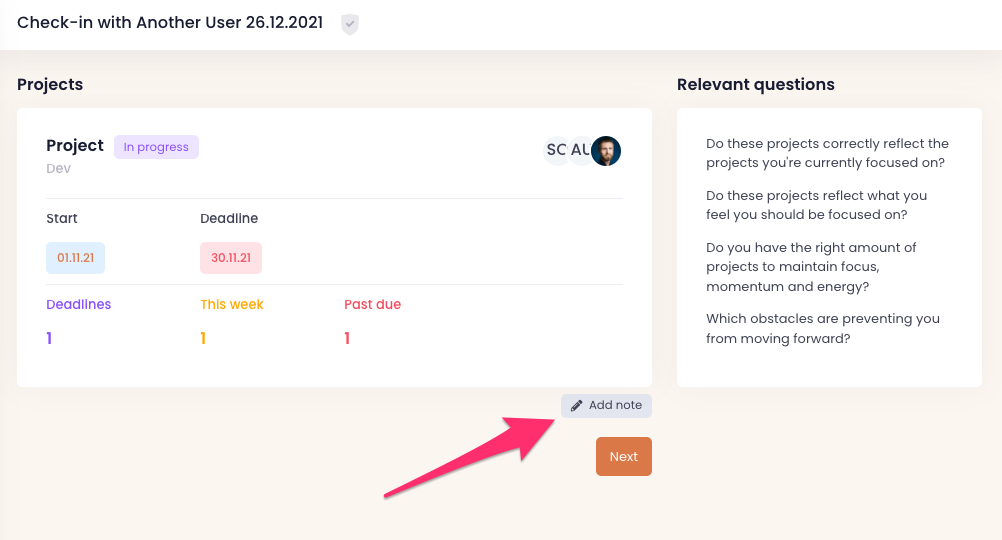Screen dimensions: 1002x540
Task: Click the Dev label under Project
Action: point(58,169)
